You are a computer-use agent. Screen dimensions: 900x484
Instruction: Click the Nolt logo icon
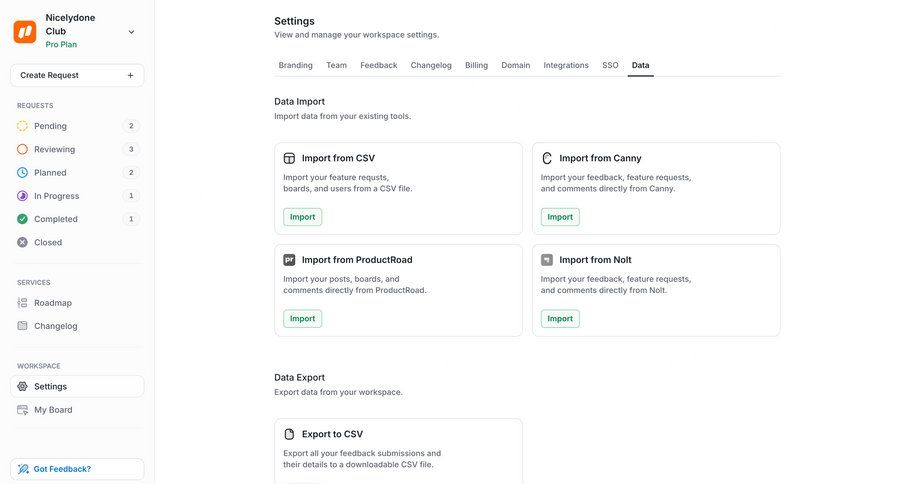547,260
